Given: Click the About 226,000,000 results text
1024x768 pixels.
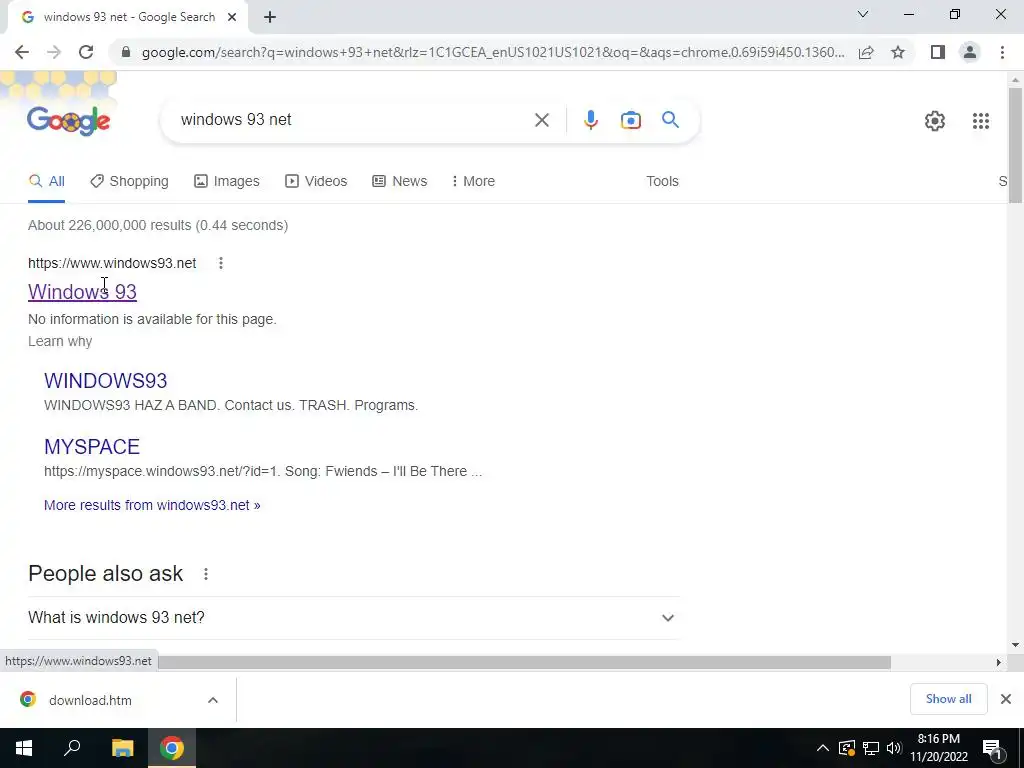Looking at the screenshot, I should [158, 225].
